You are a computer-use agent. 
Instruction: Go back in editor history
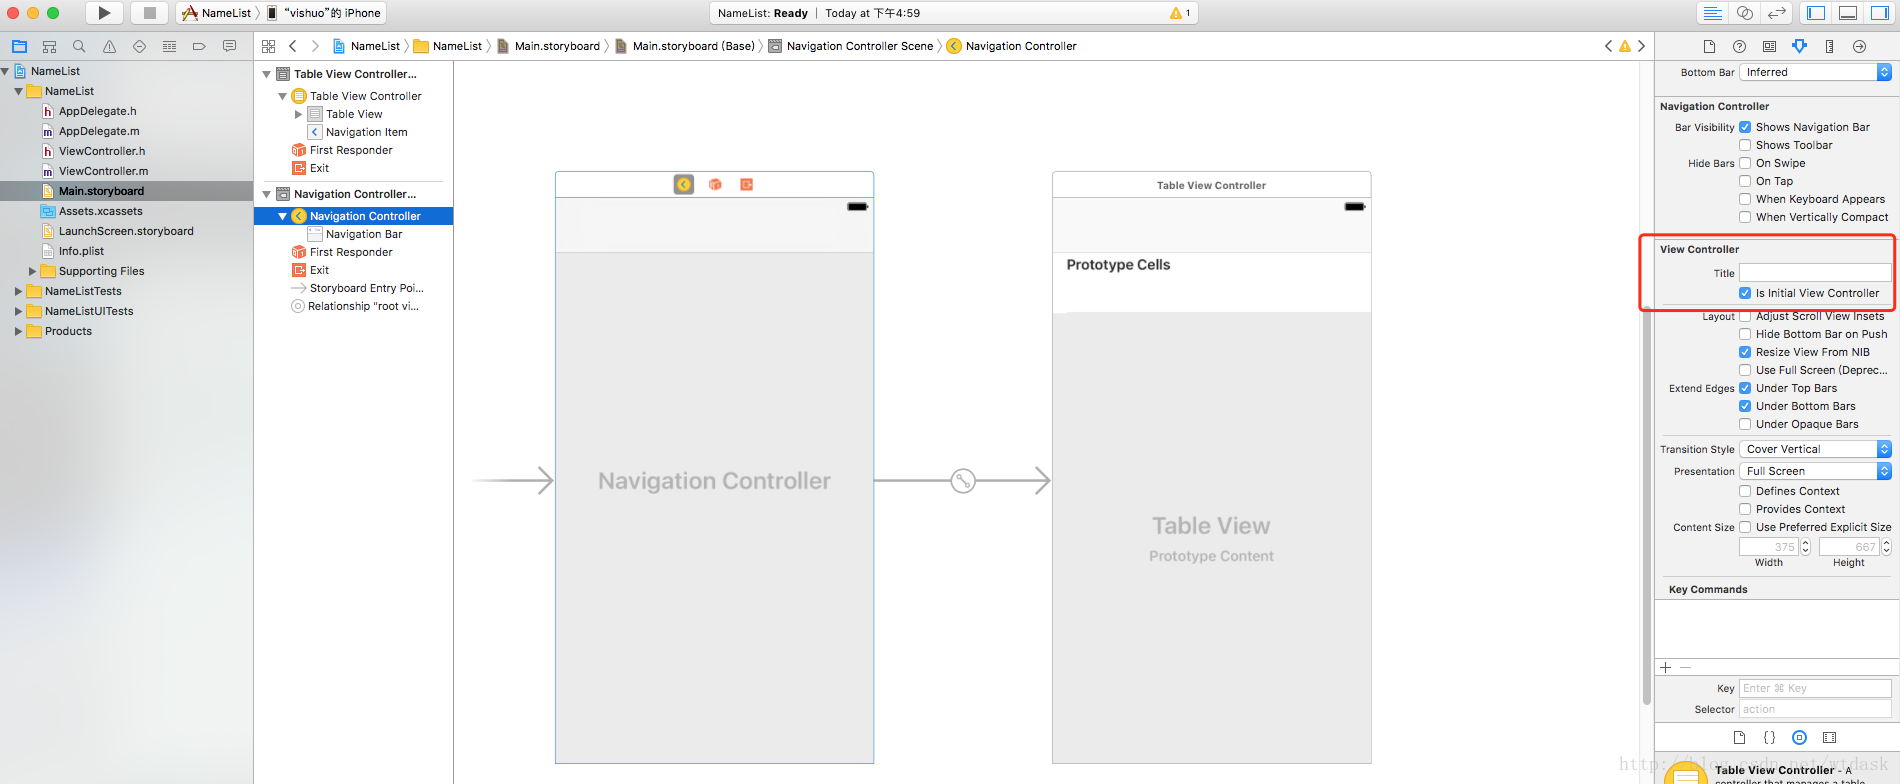pos(292,46)
